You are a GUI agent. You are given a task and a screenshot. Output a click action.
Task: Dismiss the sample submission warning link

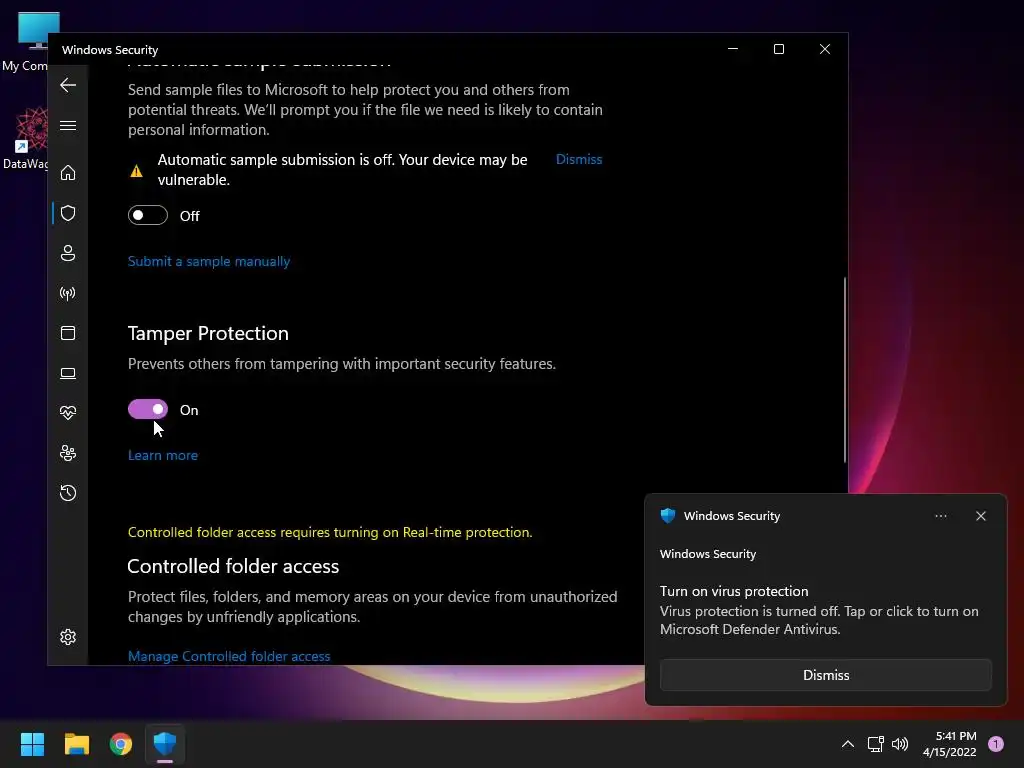point(579,159)
